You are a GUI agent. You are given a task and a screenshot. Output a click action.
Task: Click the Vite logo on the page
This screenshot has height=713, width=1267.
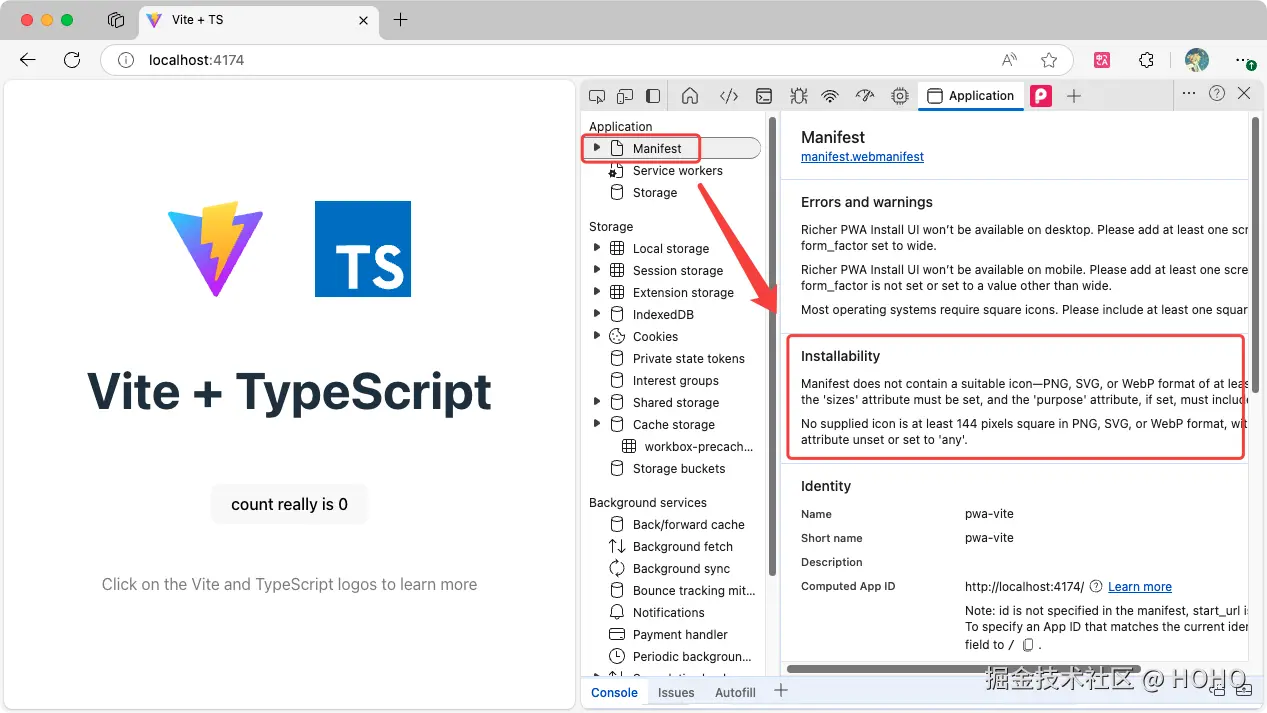(215, 249)
